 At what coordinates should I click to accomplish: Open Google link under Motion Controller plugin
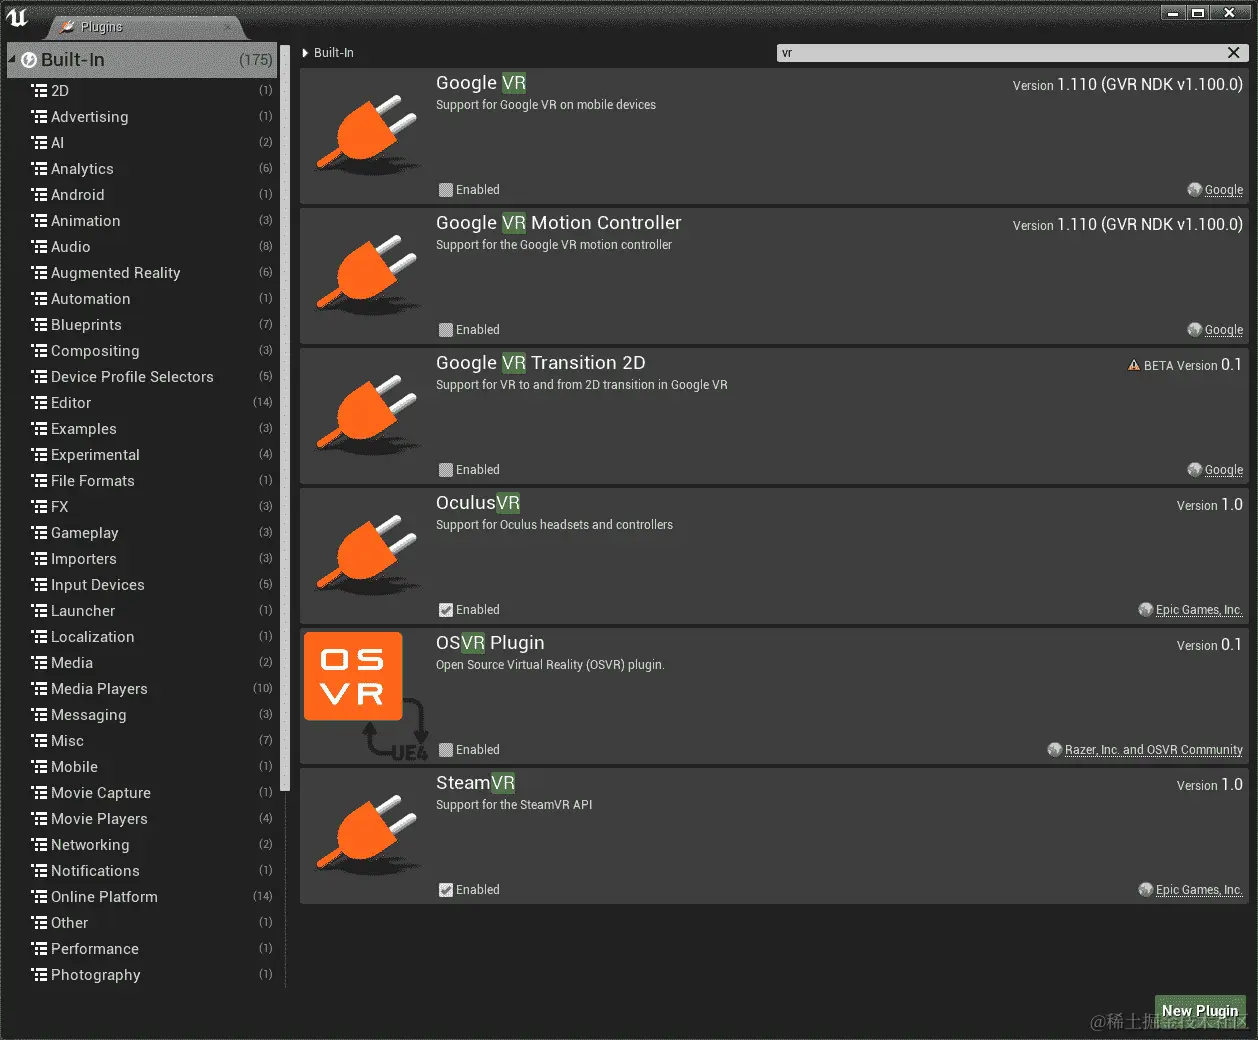pos(1224,330)
